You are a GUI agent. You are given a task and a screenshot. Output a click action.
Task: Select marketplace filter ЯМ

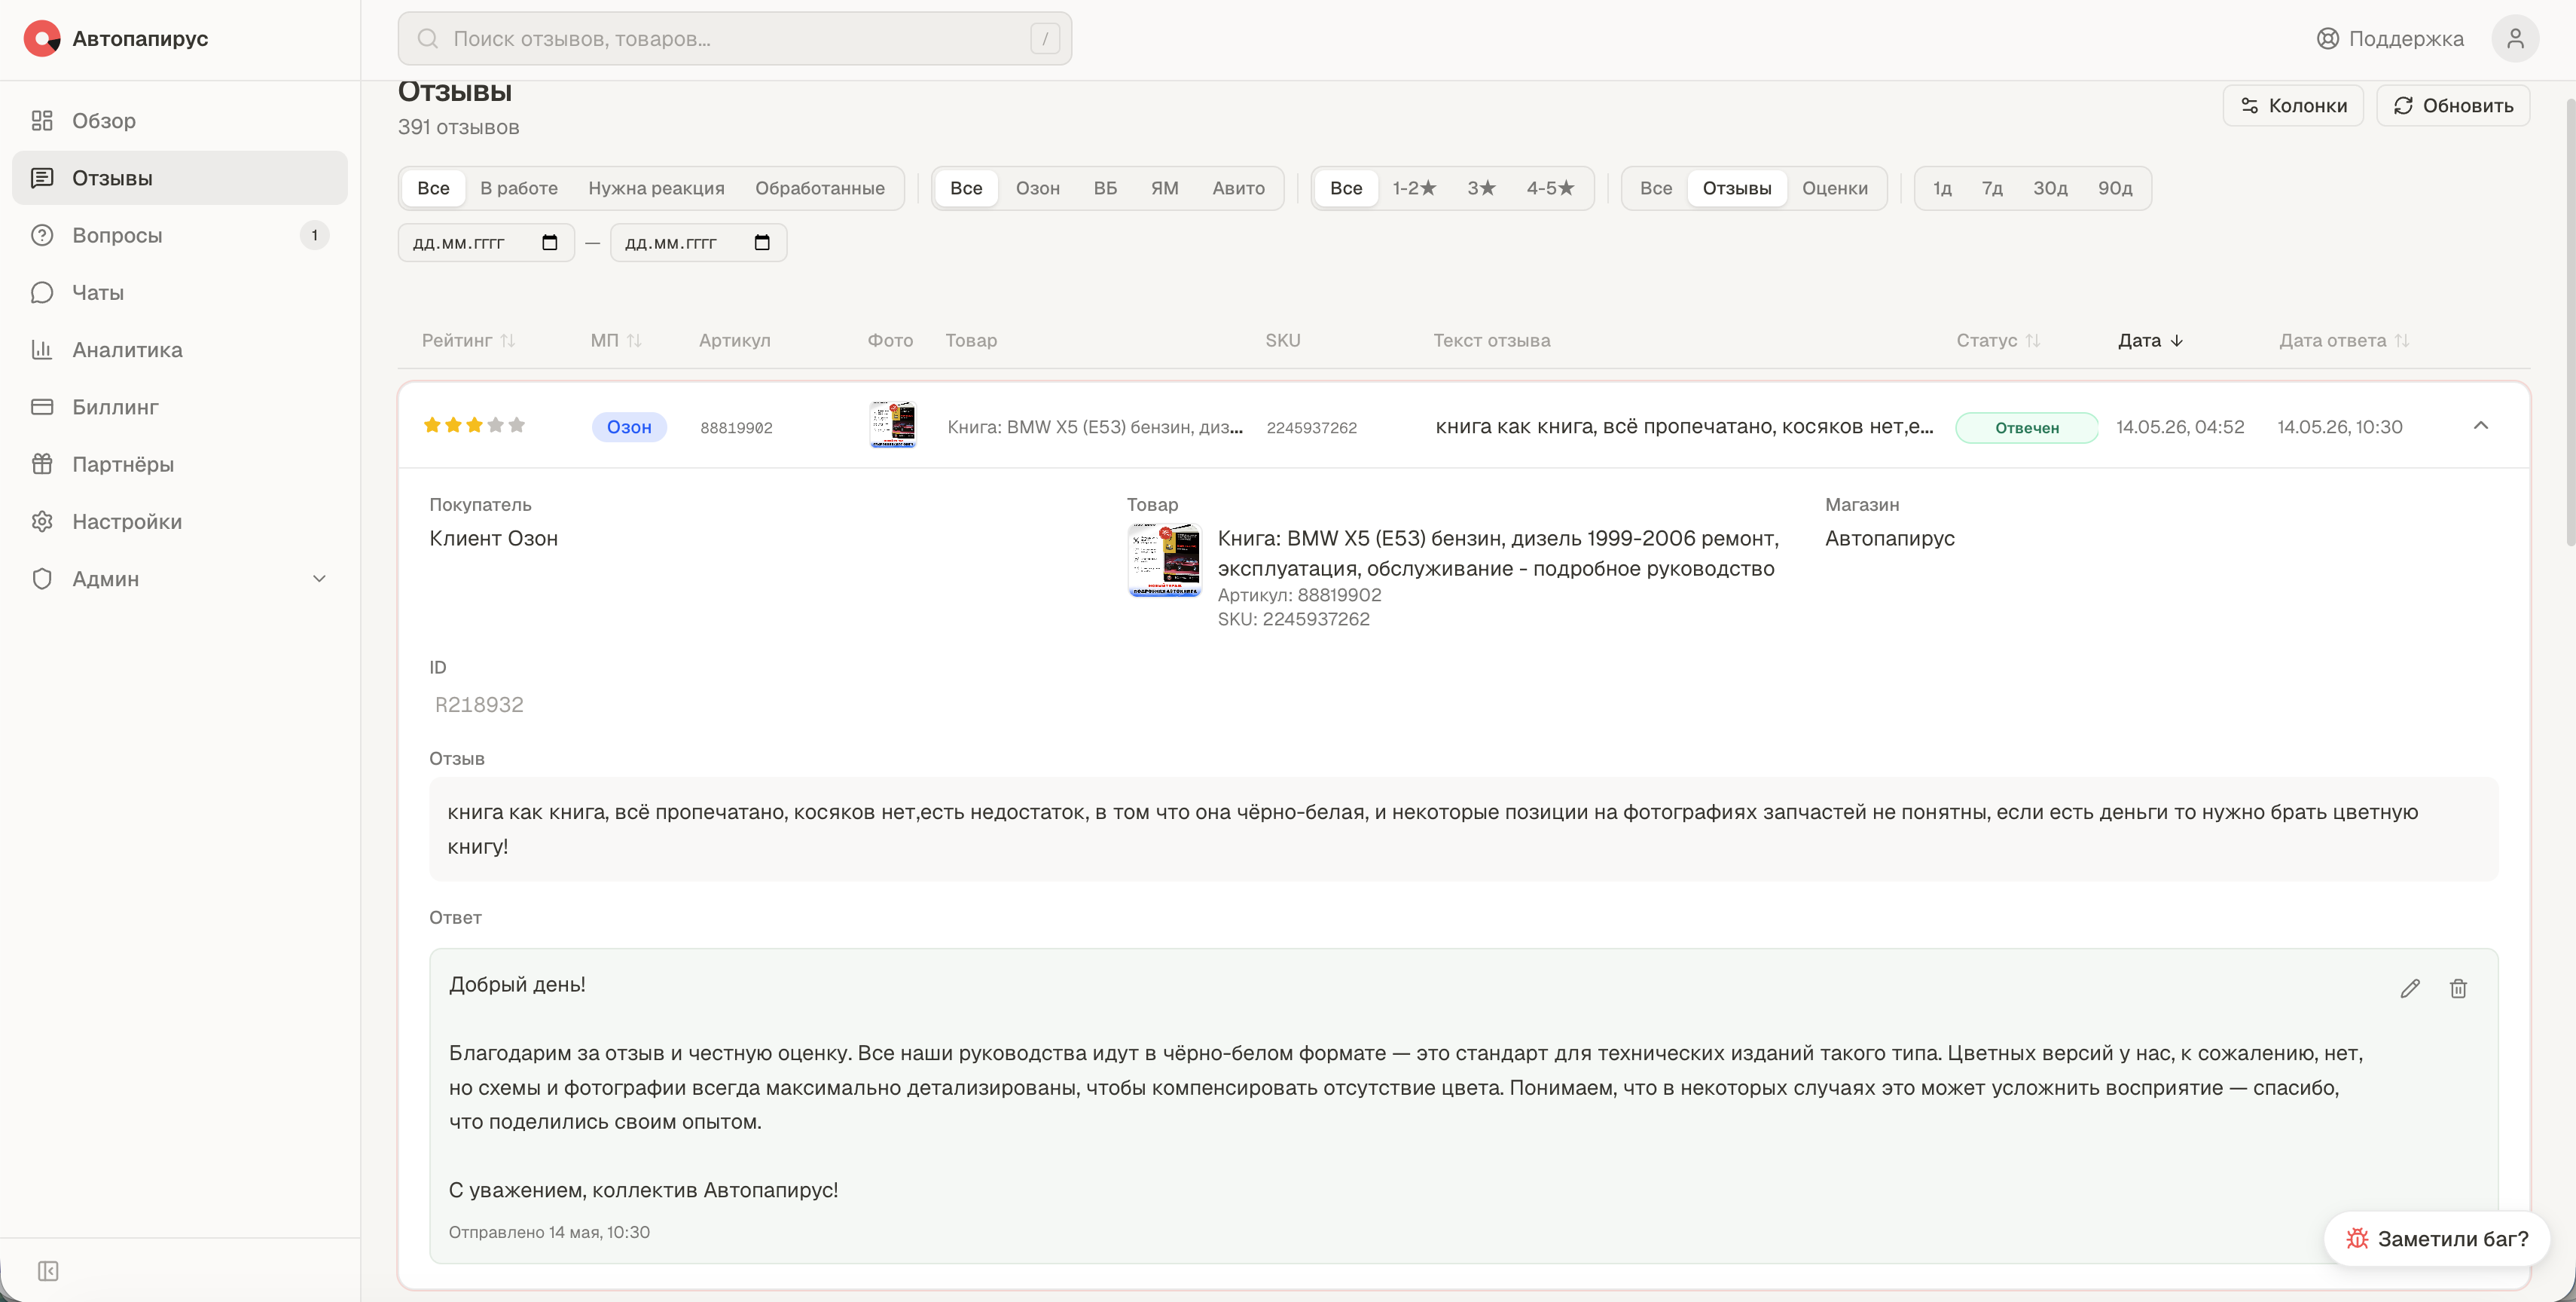(x=1165, y=188)
